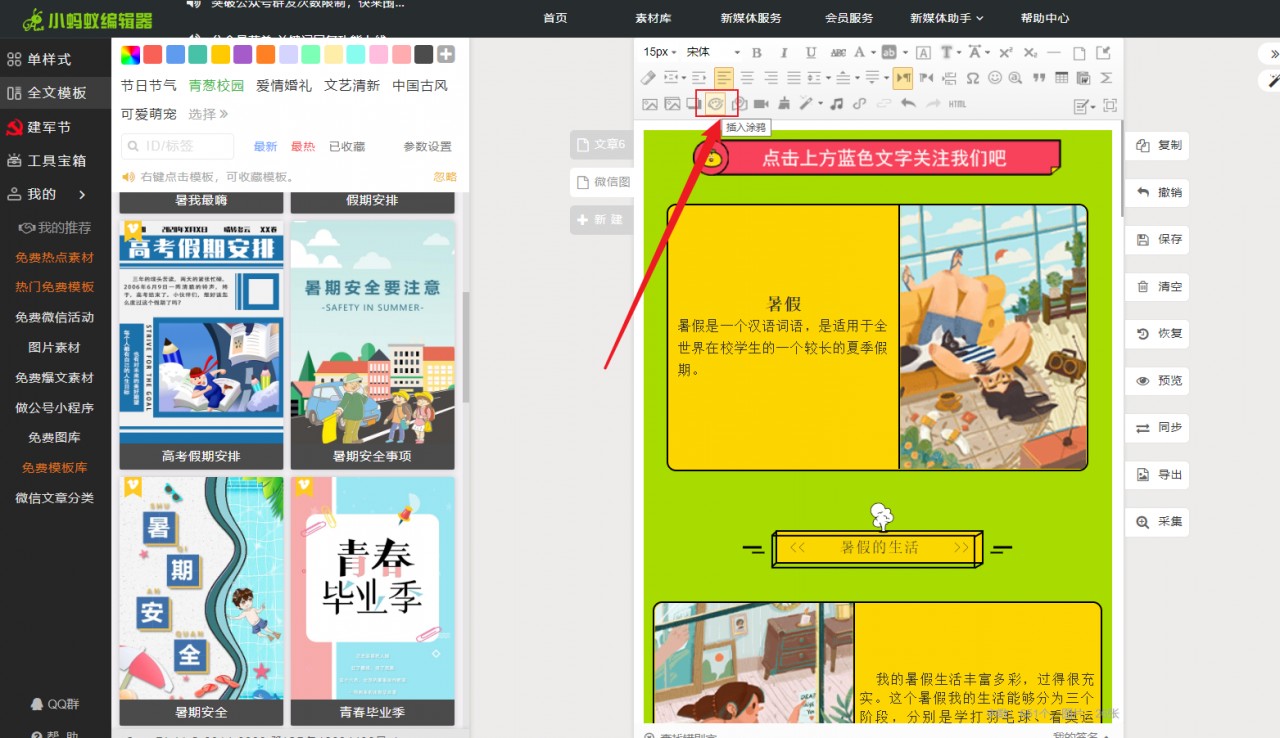Viewport: 1280px width, 738px height.
Task: Click the insert image icon
Action: click(651, 103)
